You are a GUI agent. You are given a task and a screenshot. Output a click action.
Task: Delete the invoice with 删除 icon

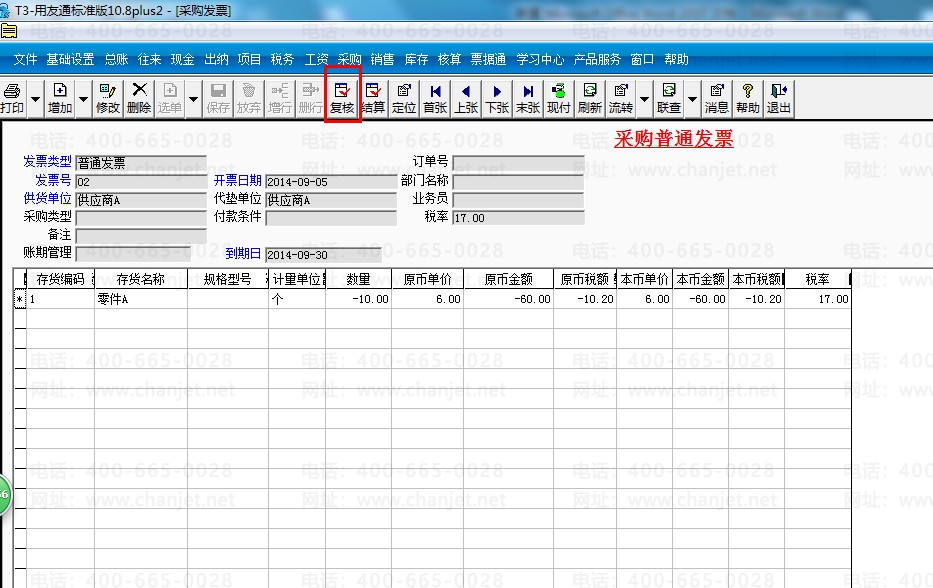[x=139, y=98]
